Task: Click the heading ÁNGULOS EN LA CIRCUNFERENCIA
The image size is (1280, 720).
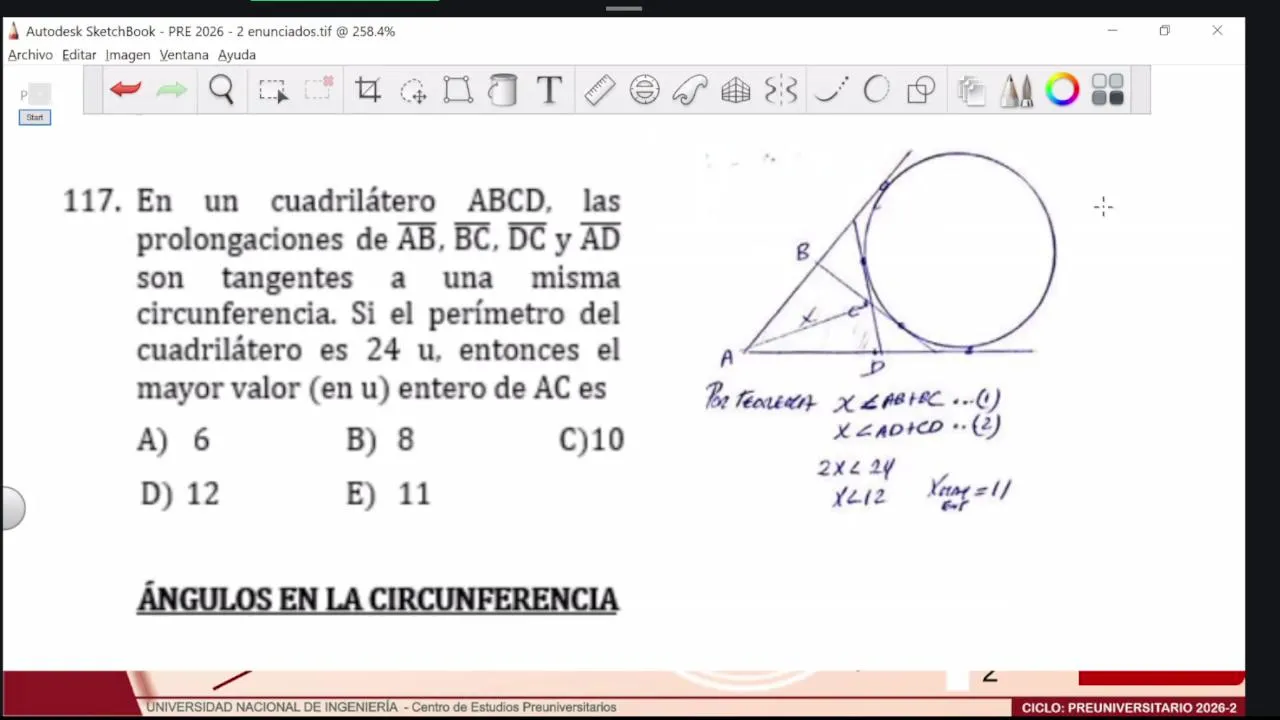Action: 378,599
